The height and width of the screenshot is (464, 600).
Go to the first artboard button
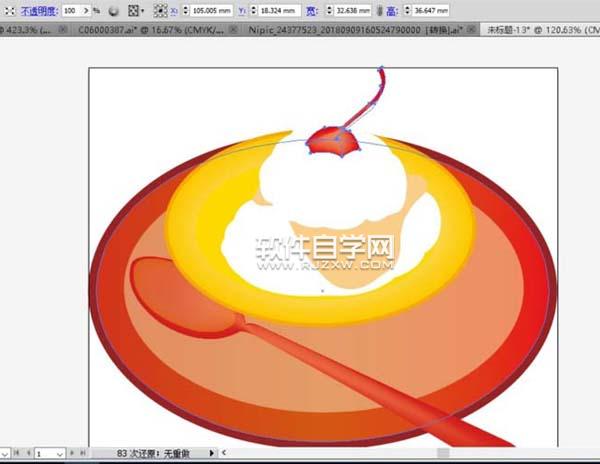coord(16,453)
